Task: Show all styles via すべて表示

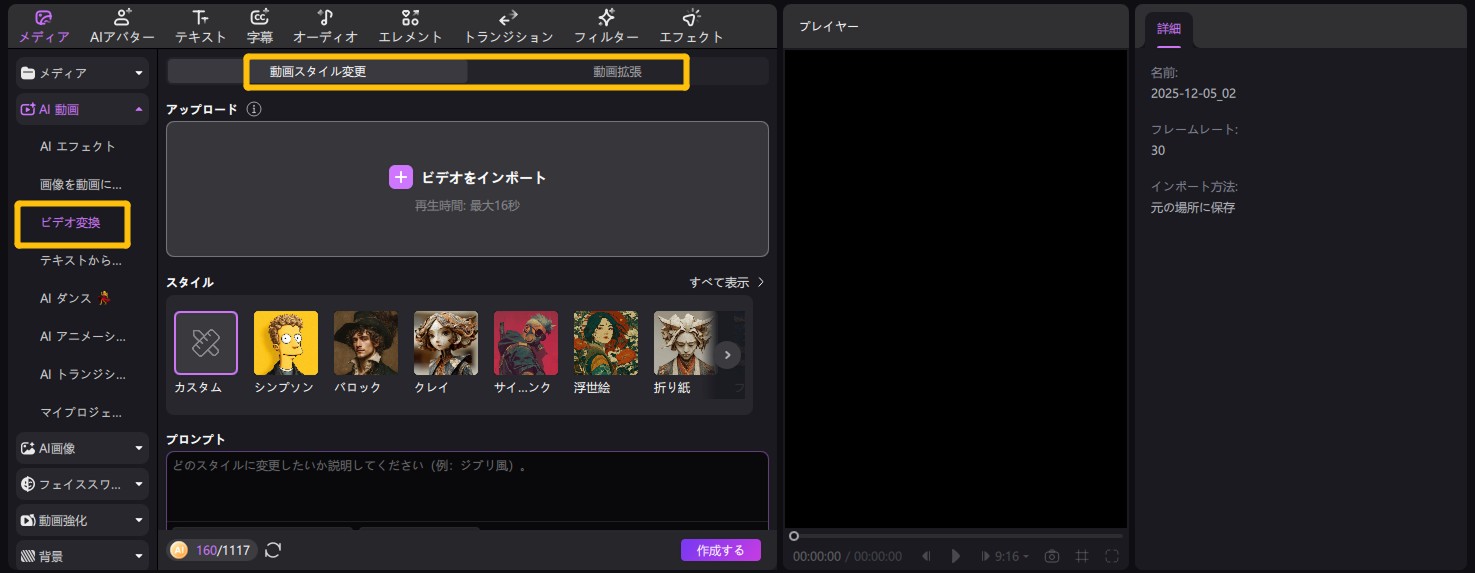Action: click(x=727, y=283)
